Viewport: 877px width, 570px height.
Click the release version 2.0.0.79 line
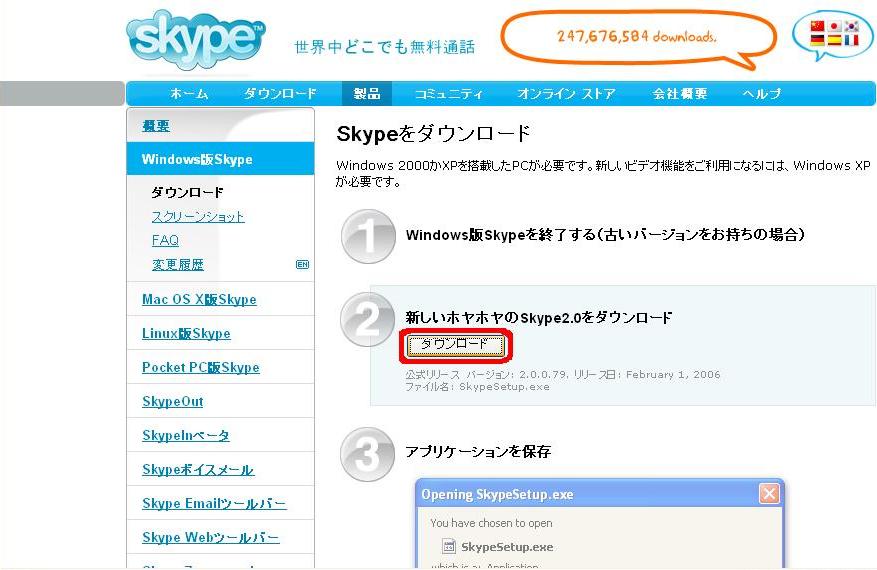563,374
